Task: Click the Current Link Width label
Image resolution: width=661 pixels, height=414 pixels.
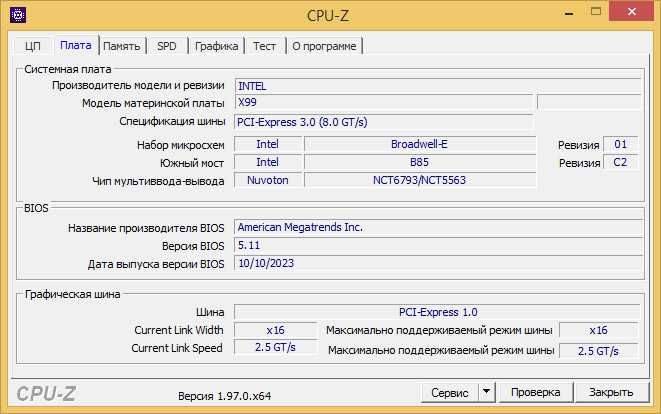Action: click(x=179, y=330)
